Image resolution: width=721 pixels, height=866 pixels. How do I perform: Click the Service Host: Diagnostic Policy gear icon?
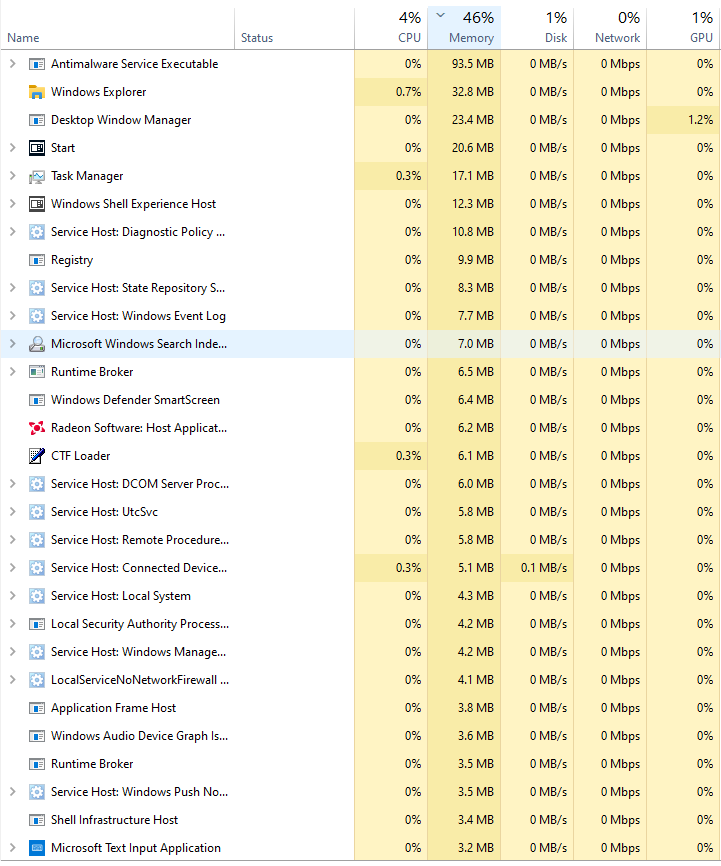click(36, 232)
